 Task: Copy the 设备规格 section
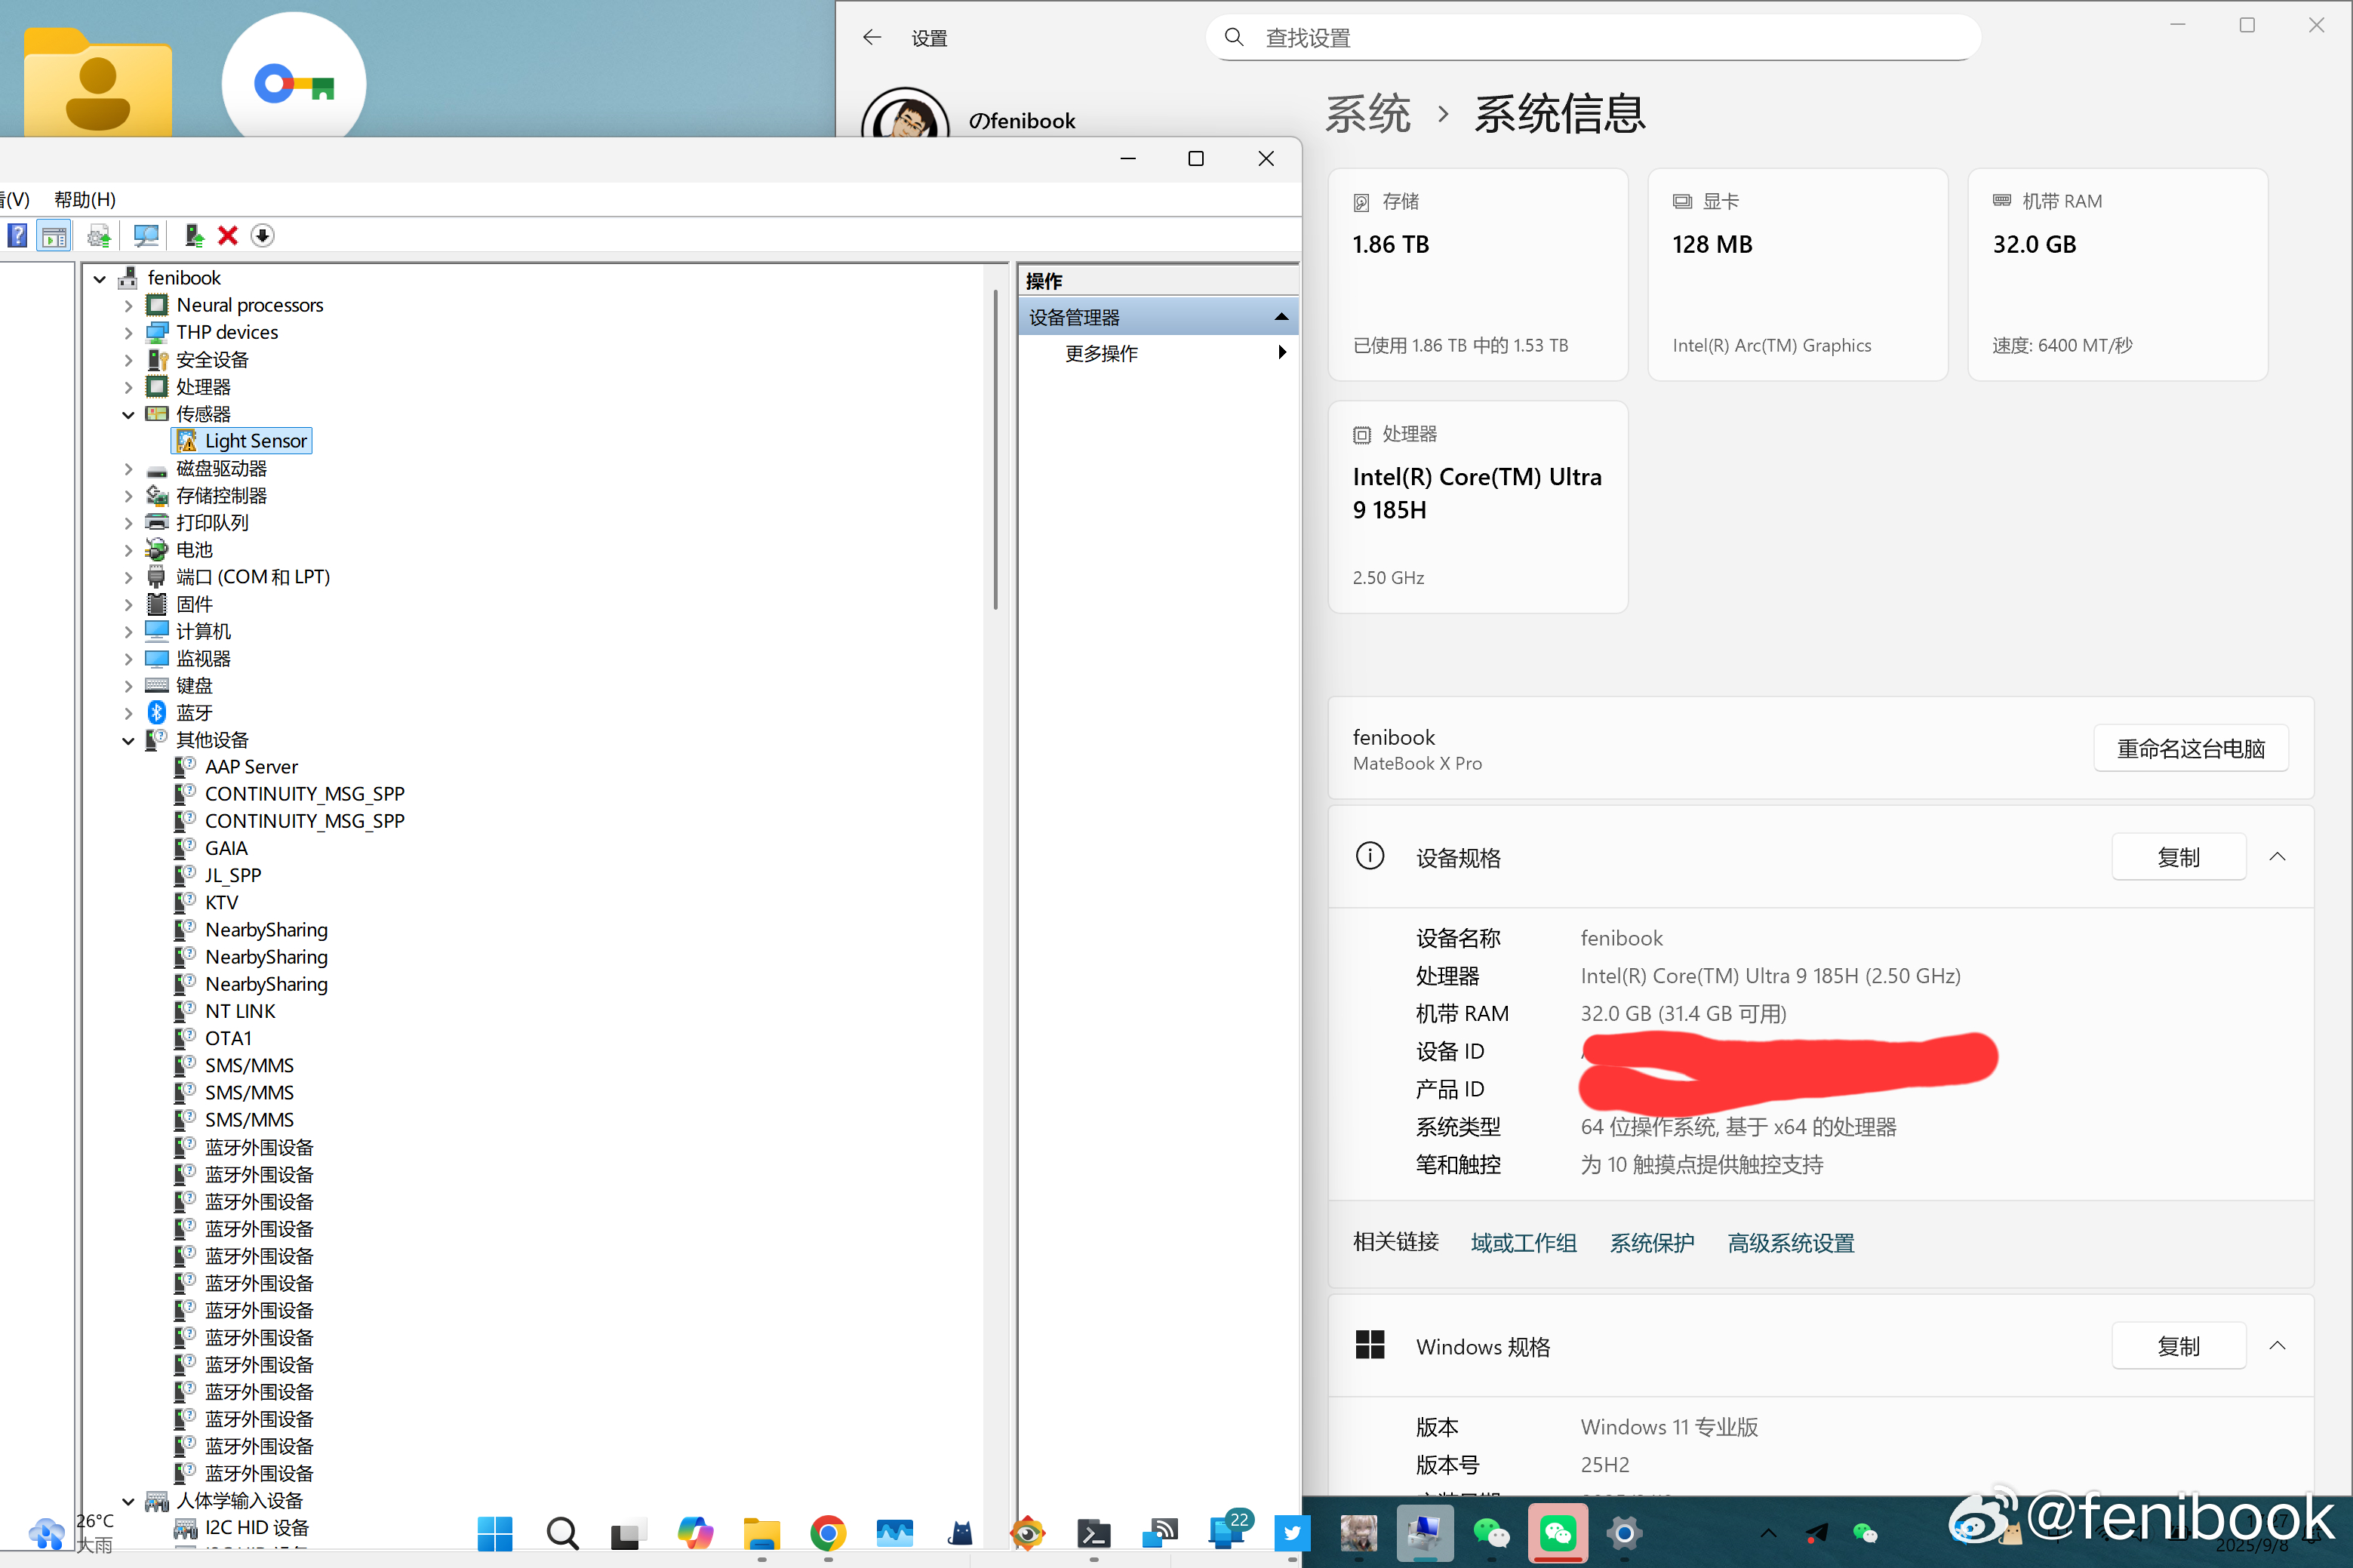pos(2179,858)
